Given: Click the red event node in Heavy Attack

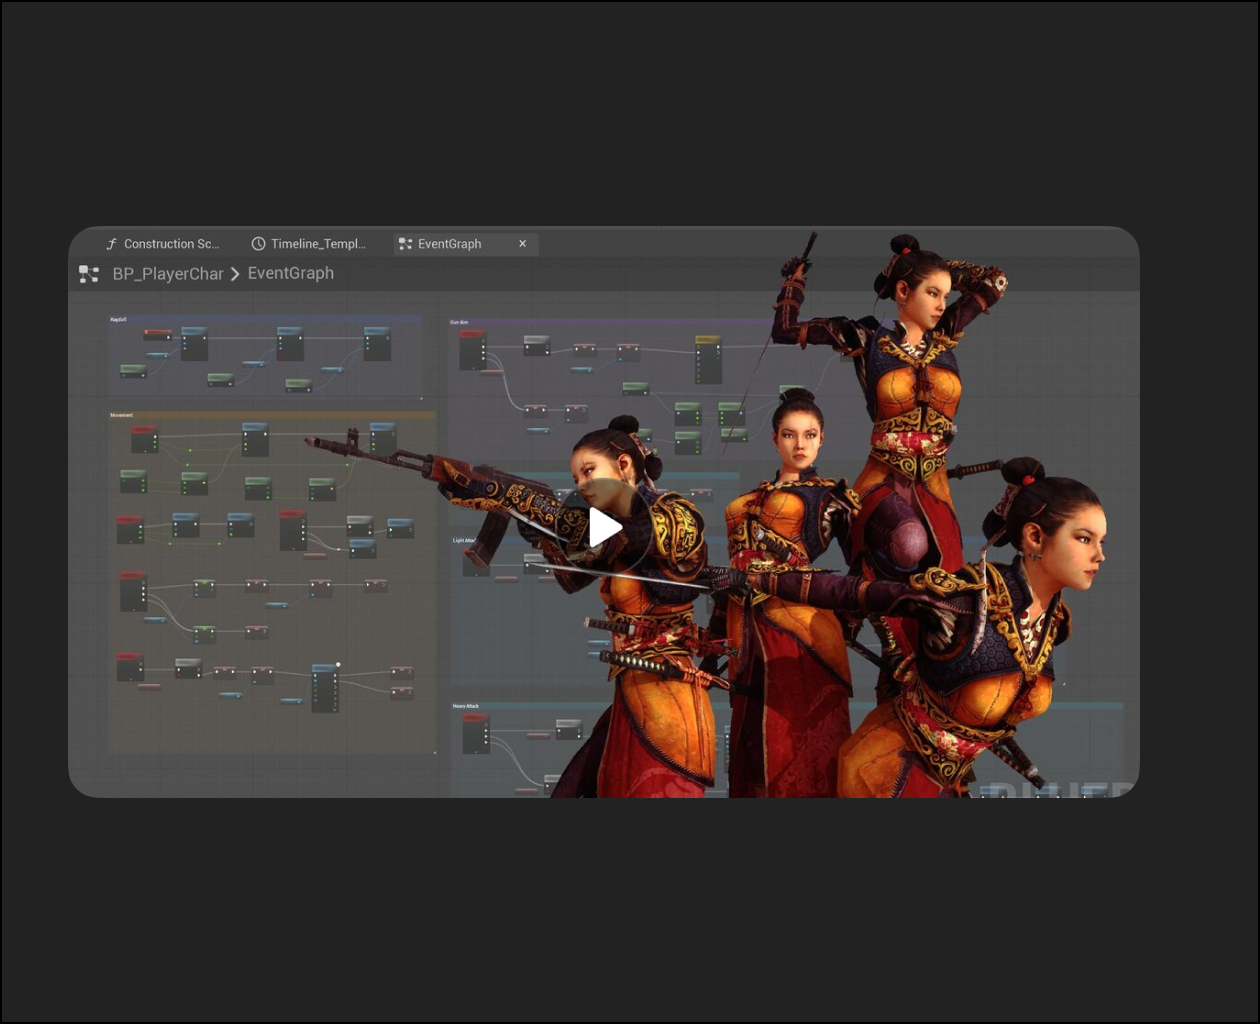Looking at the screenshot, I should (475, 733).
